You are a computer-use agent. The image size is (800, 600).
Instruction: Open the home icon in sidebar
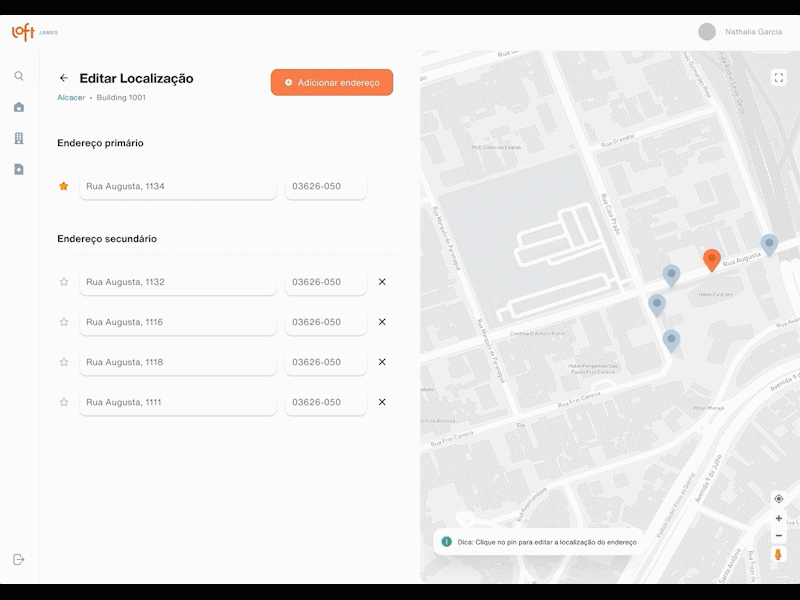tap(19, 107)
